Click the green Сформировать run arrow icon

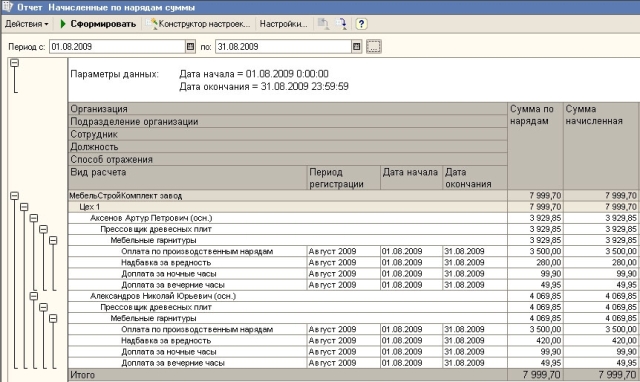click(63, 24)
